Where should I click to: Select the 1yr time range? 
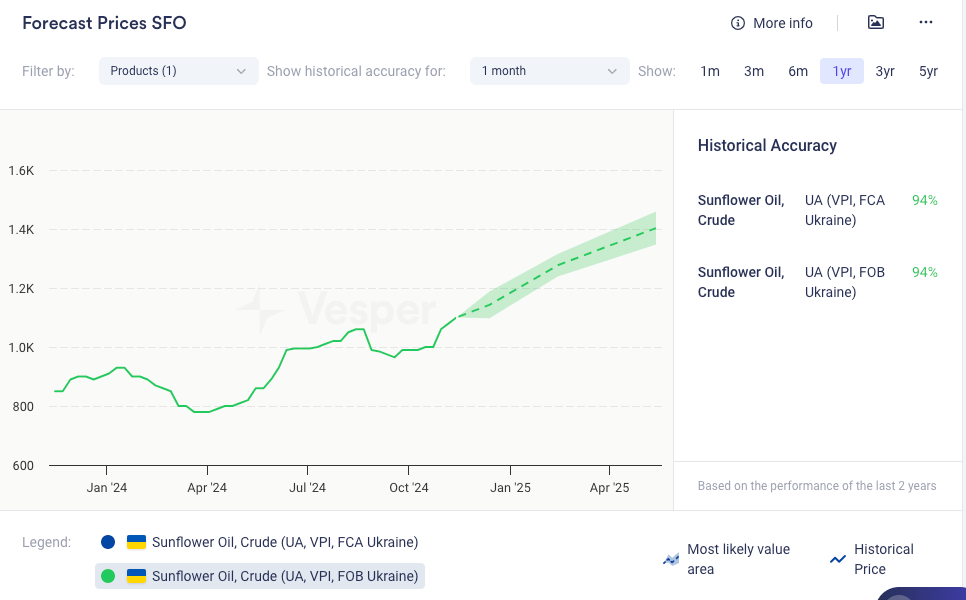point(842,71)
